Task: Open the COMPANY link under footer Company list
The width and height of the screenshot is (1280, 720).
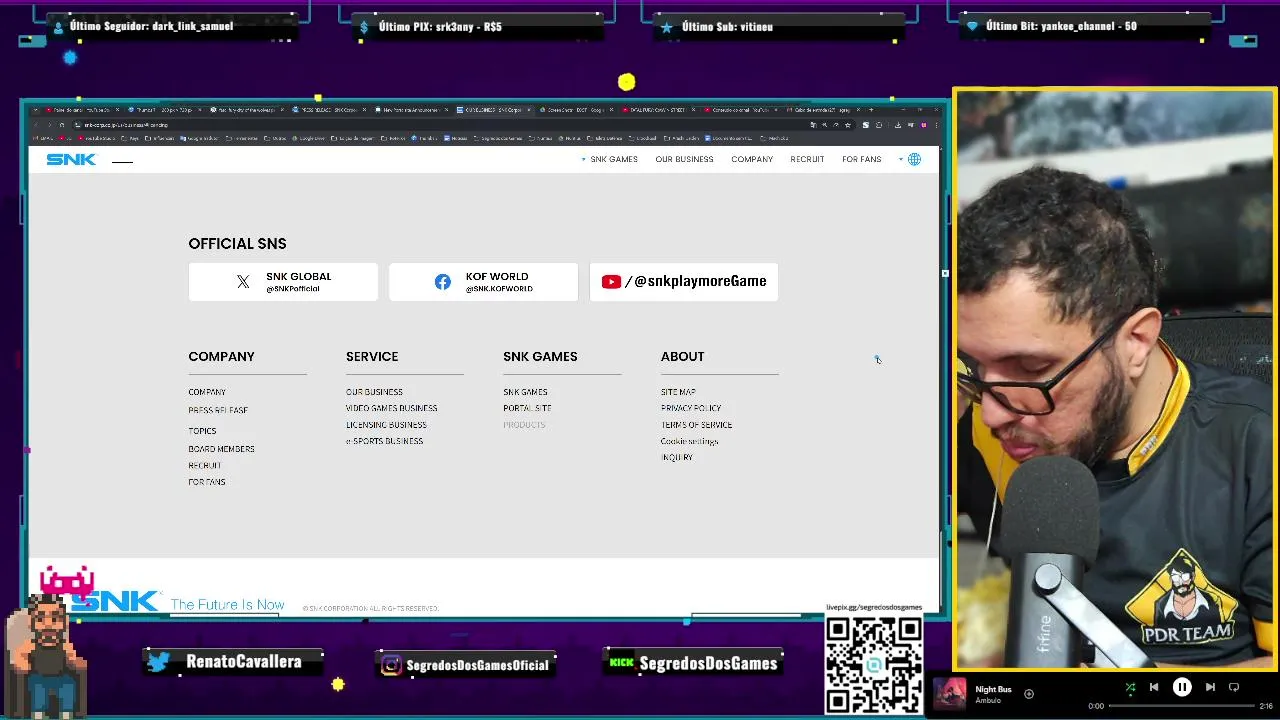Action: [x=207, y=392]
